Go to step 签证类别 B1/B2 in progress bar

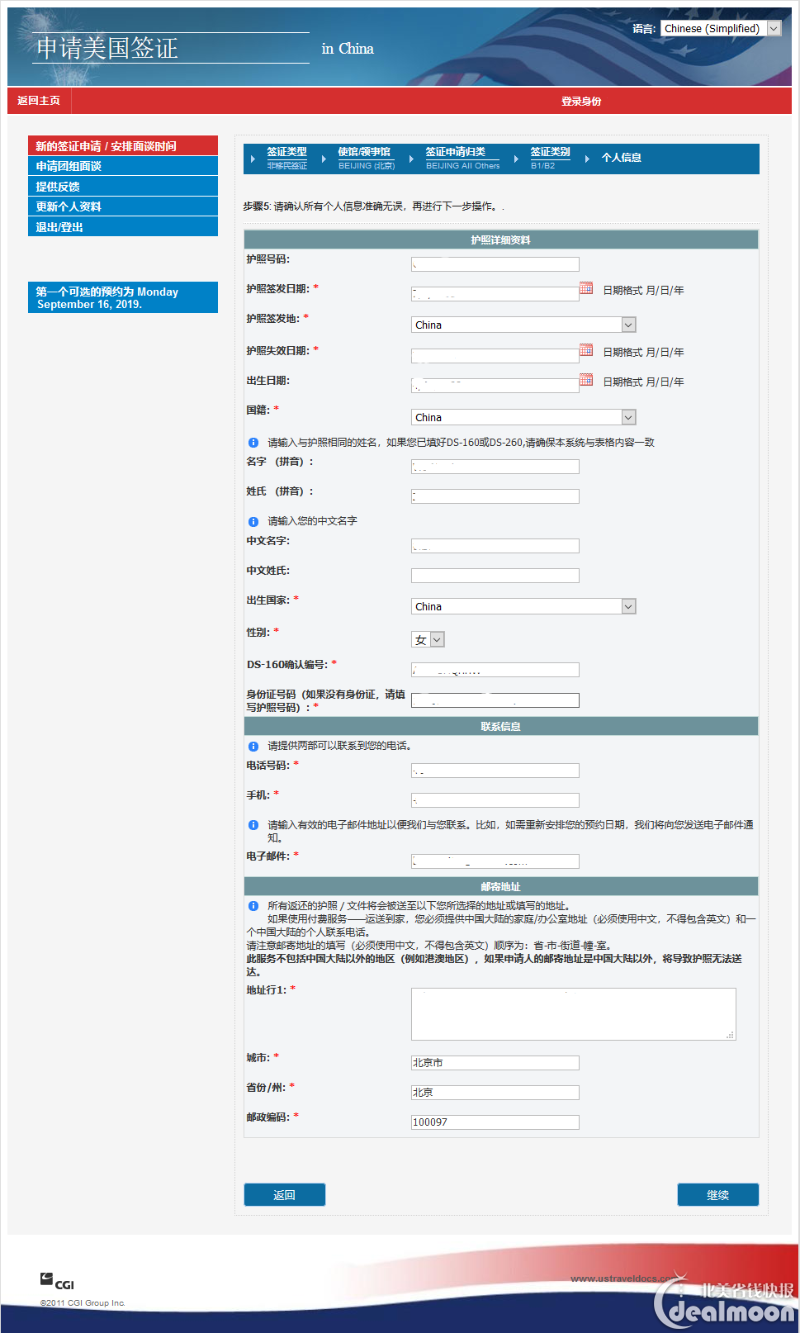click(x=550, y=158)
